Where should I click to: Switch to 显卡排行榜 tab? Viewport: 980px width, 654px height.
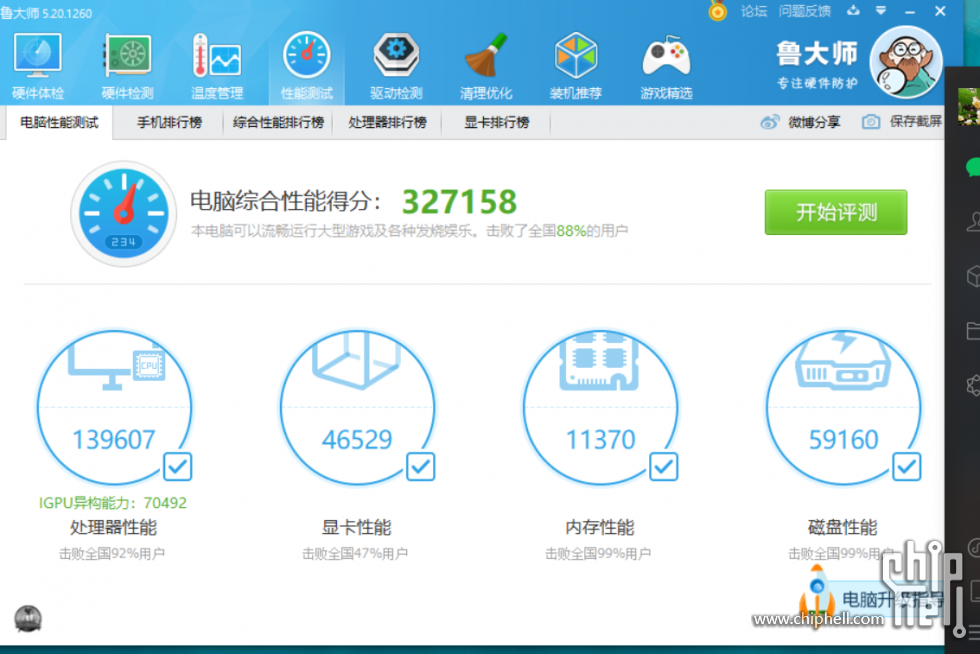[497, 123]
